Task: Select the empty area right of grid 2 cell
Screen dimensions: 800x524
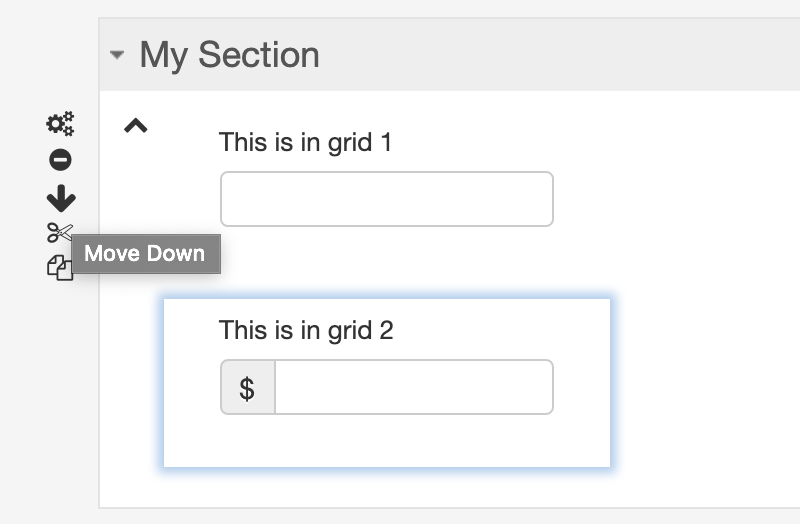Action: pos(704,383)
